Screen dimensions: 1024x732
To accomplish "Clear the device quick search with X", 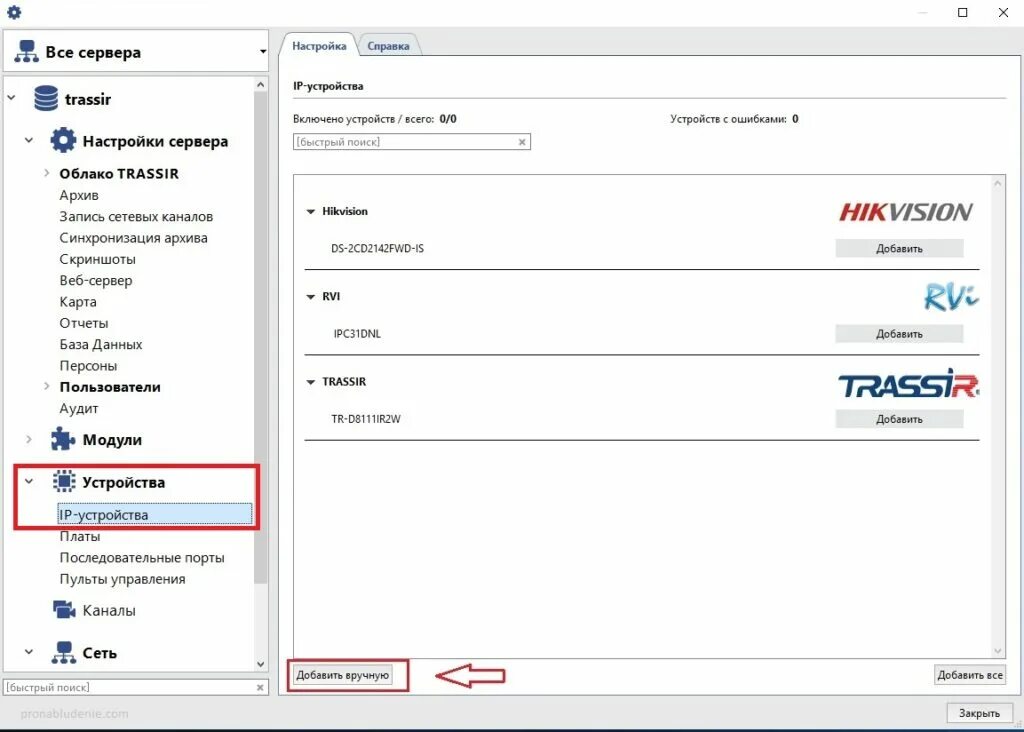I will (522, 142).
